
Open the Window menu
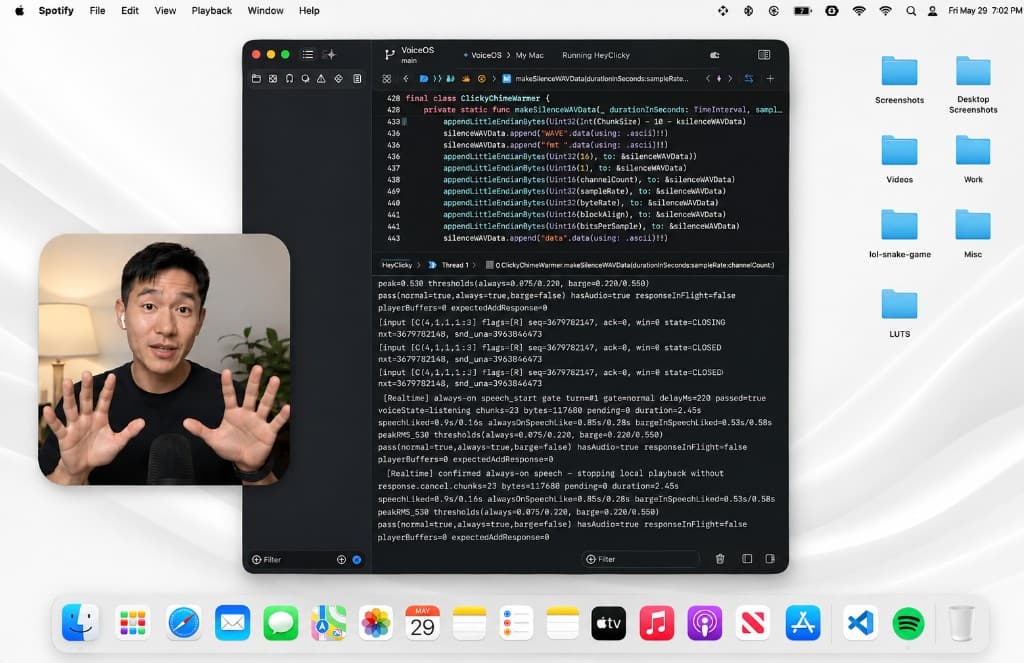coord(265,10)
